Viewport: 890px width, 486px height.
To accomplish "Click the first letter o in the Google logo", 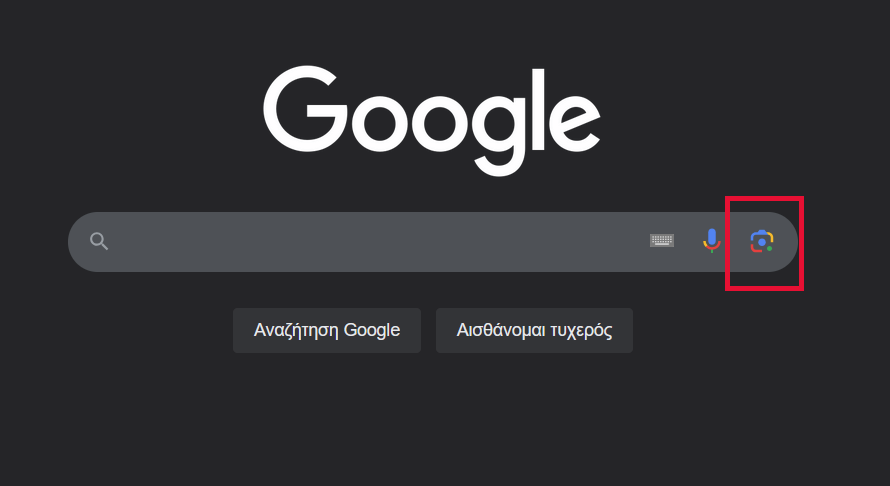I will coord(379,124).
